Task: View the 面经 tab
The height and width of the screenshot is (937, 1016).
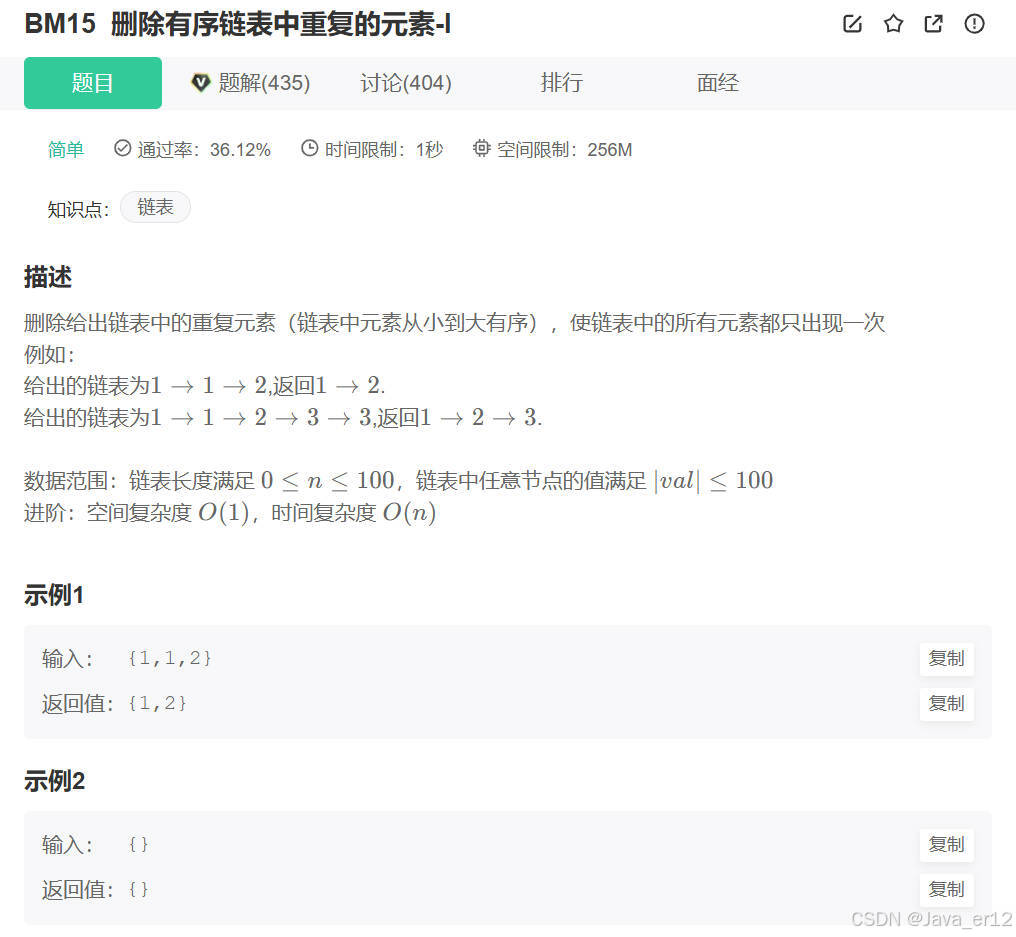Action: click(x=717, y=83)
